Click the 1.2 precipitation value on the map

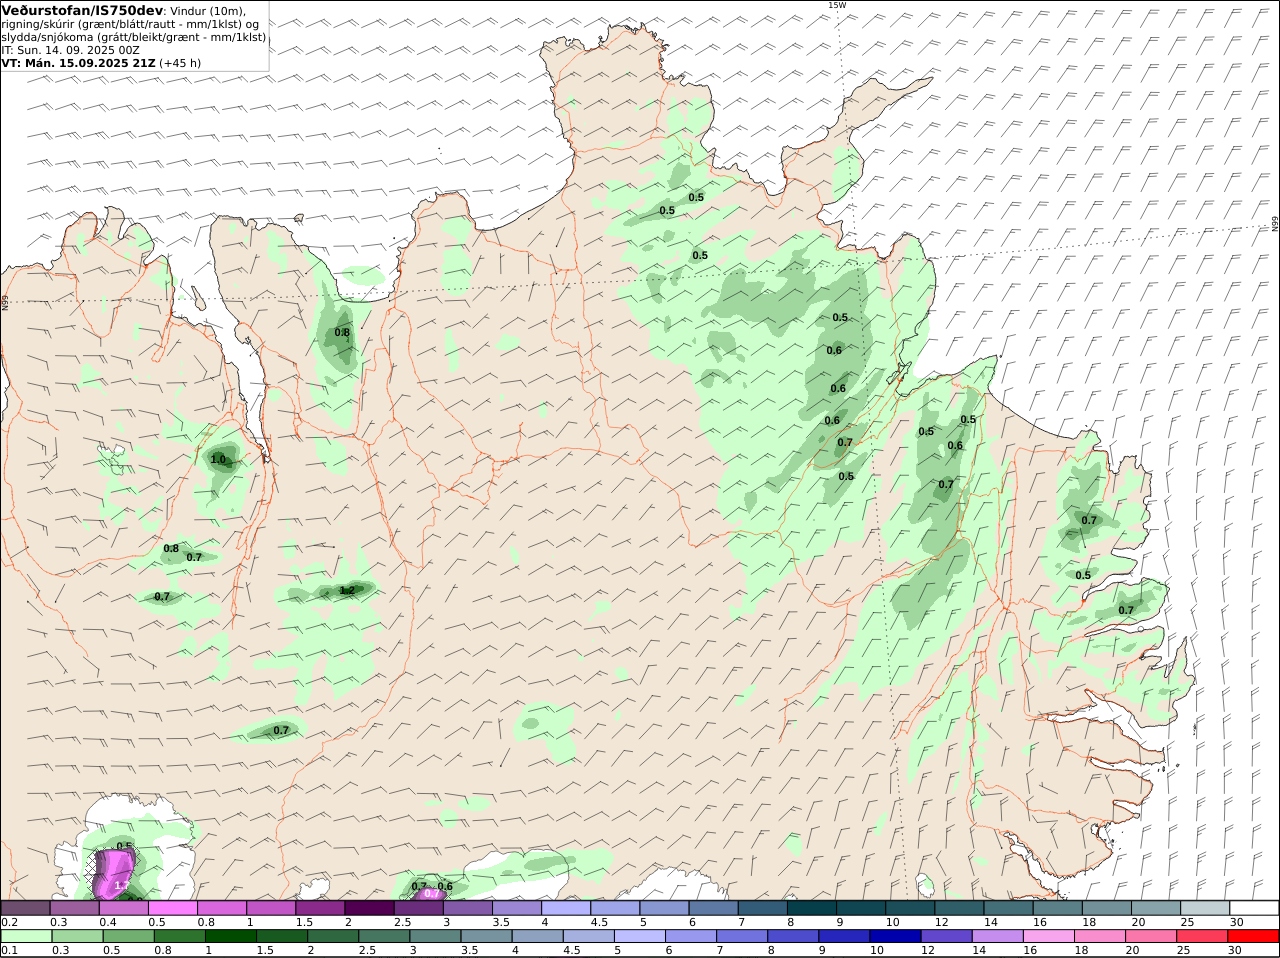[x=347, y=590]
